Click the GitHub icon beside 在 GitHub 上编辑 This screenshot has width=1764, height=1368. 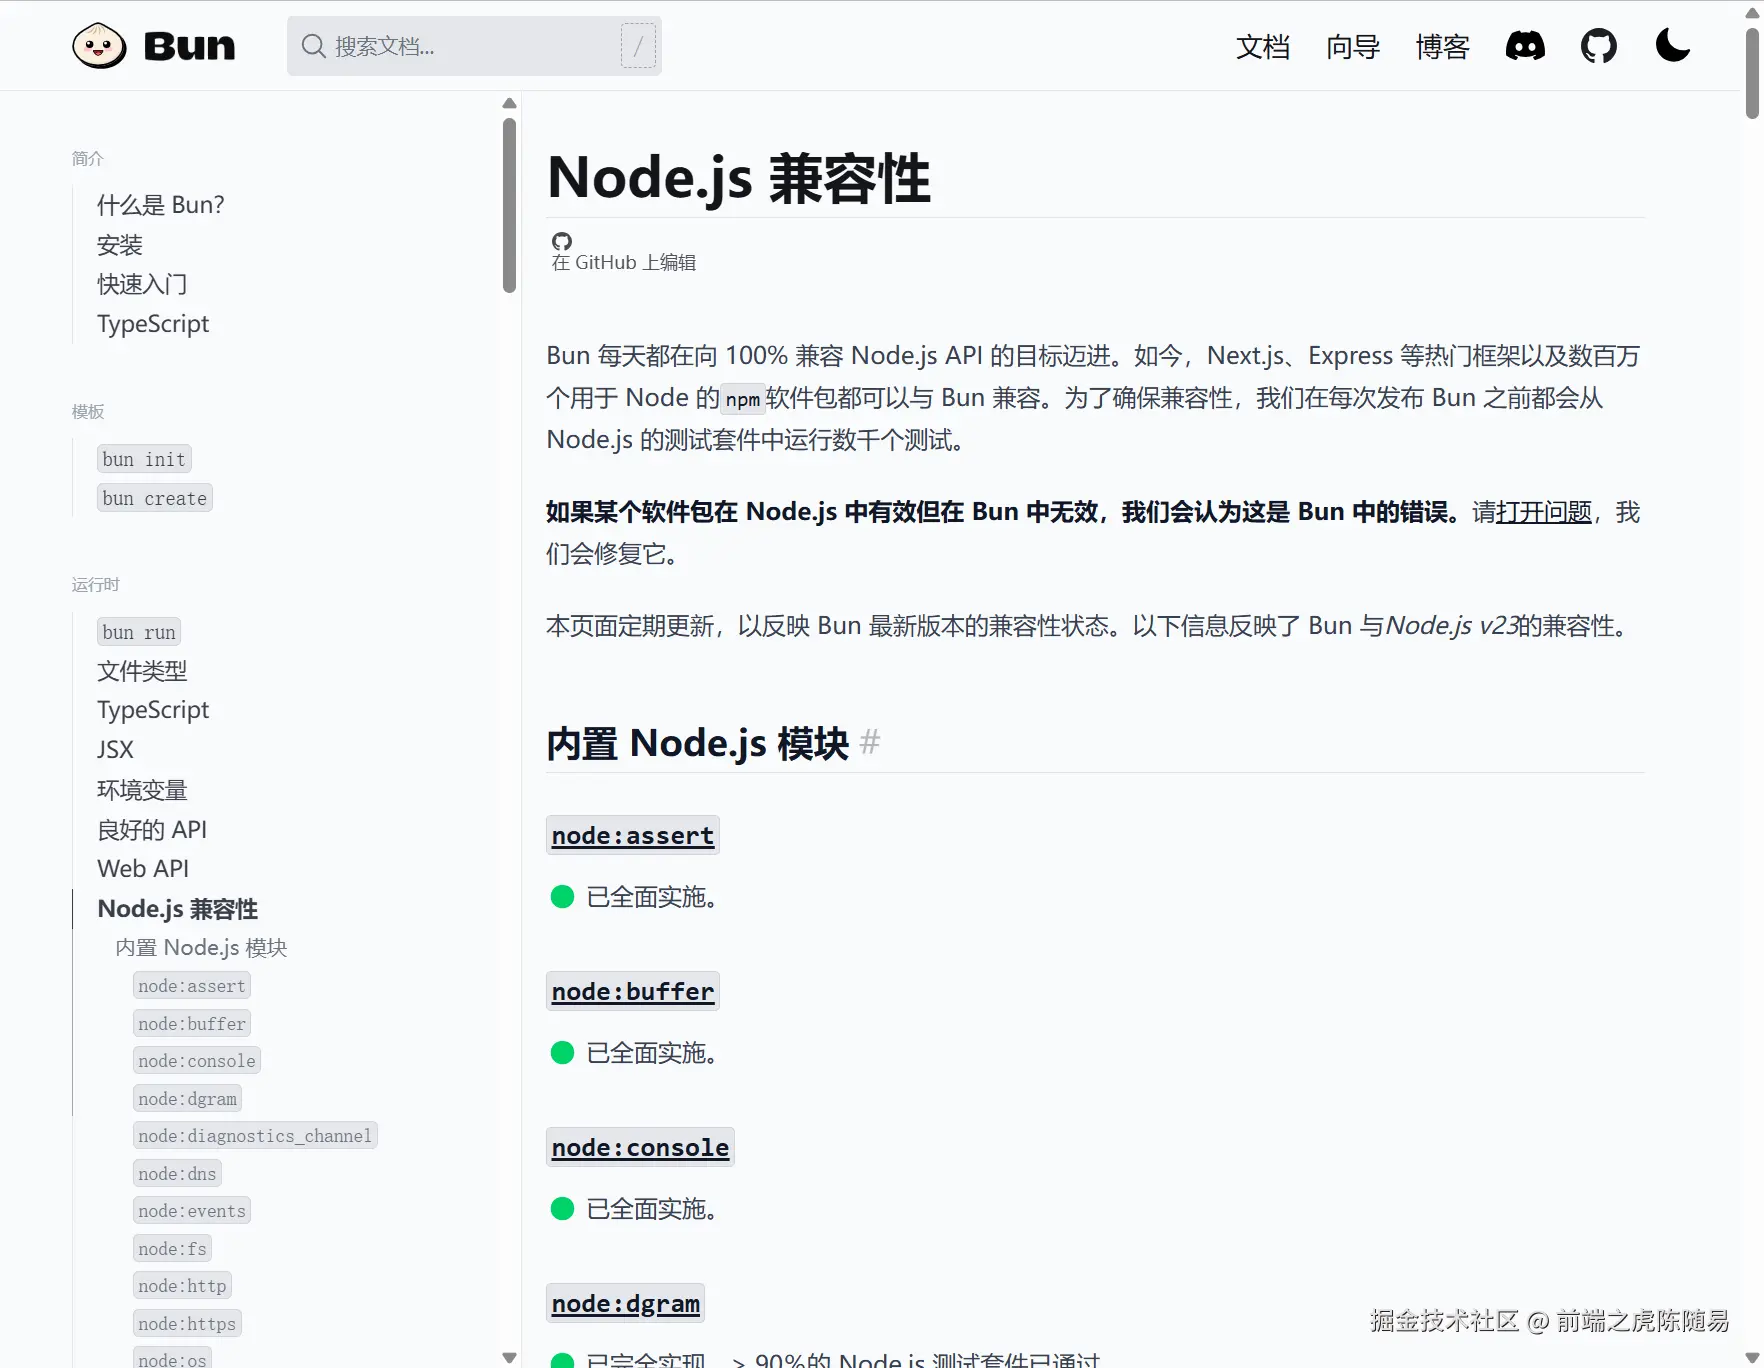click(x=562, y=241)
